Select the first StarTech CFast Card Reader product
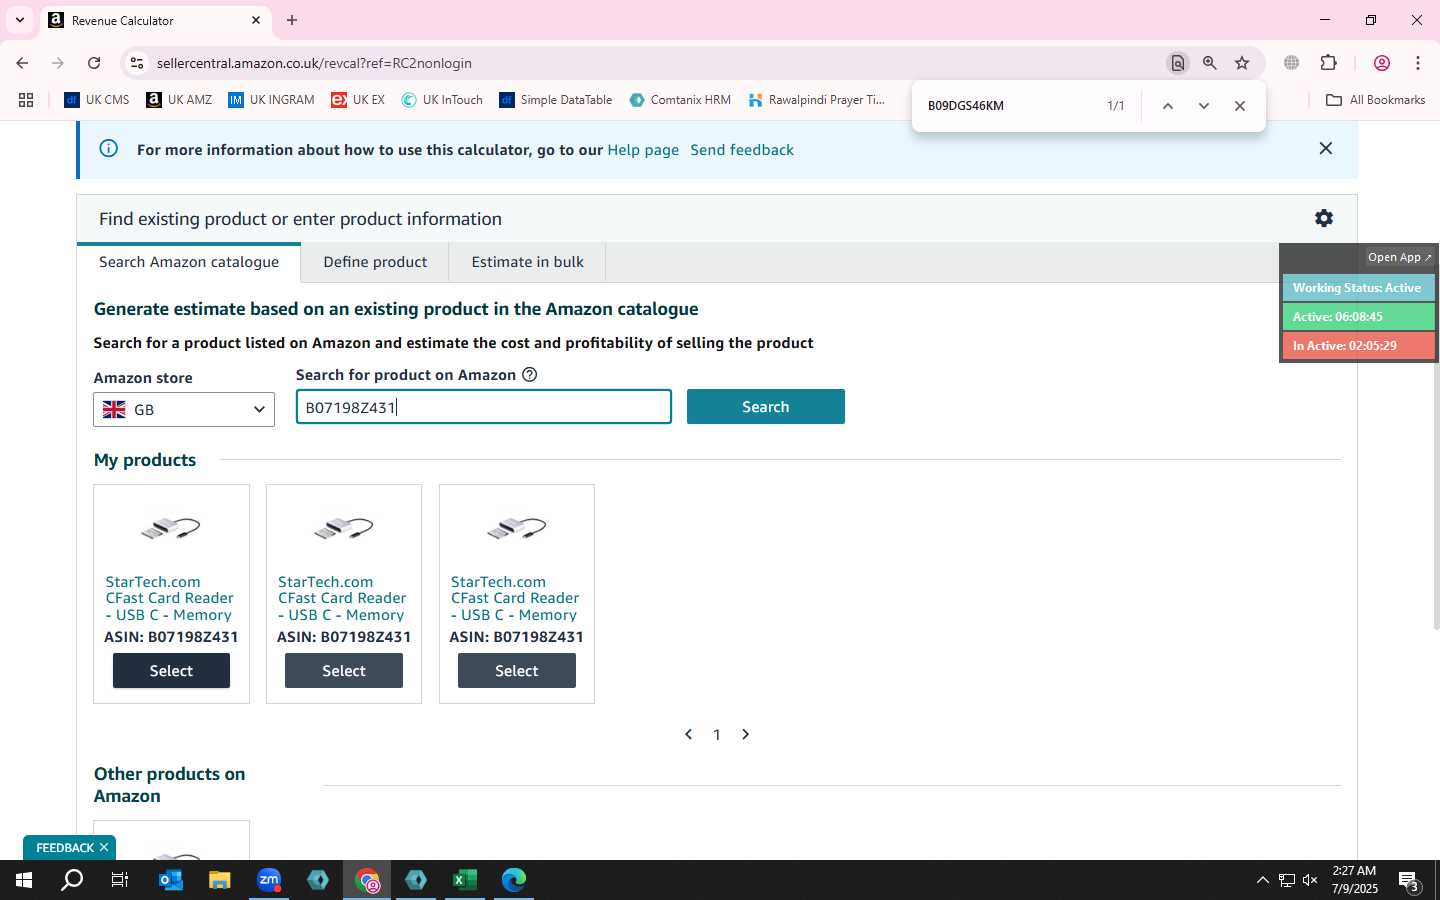 click(x=171, y=671)
